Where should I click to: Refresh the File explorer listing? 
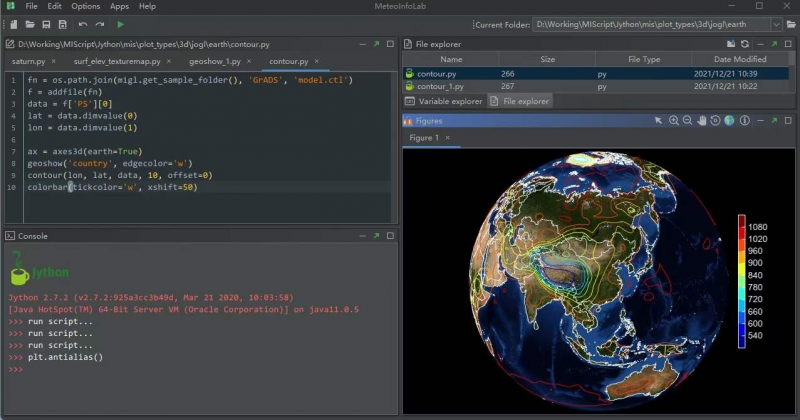pos(744,44)
